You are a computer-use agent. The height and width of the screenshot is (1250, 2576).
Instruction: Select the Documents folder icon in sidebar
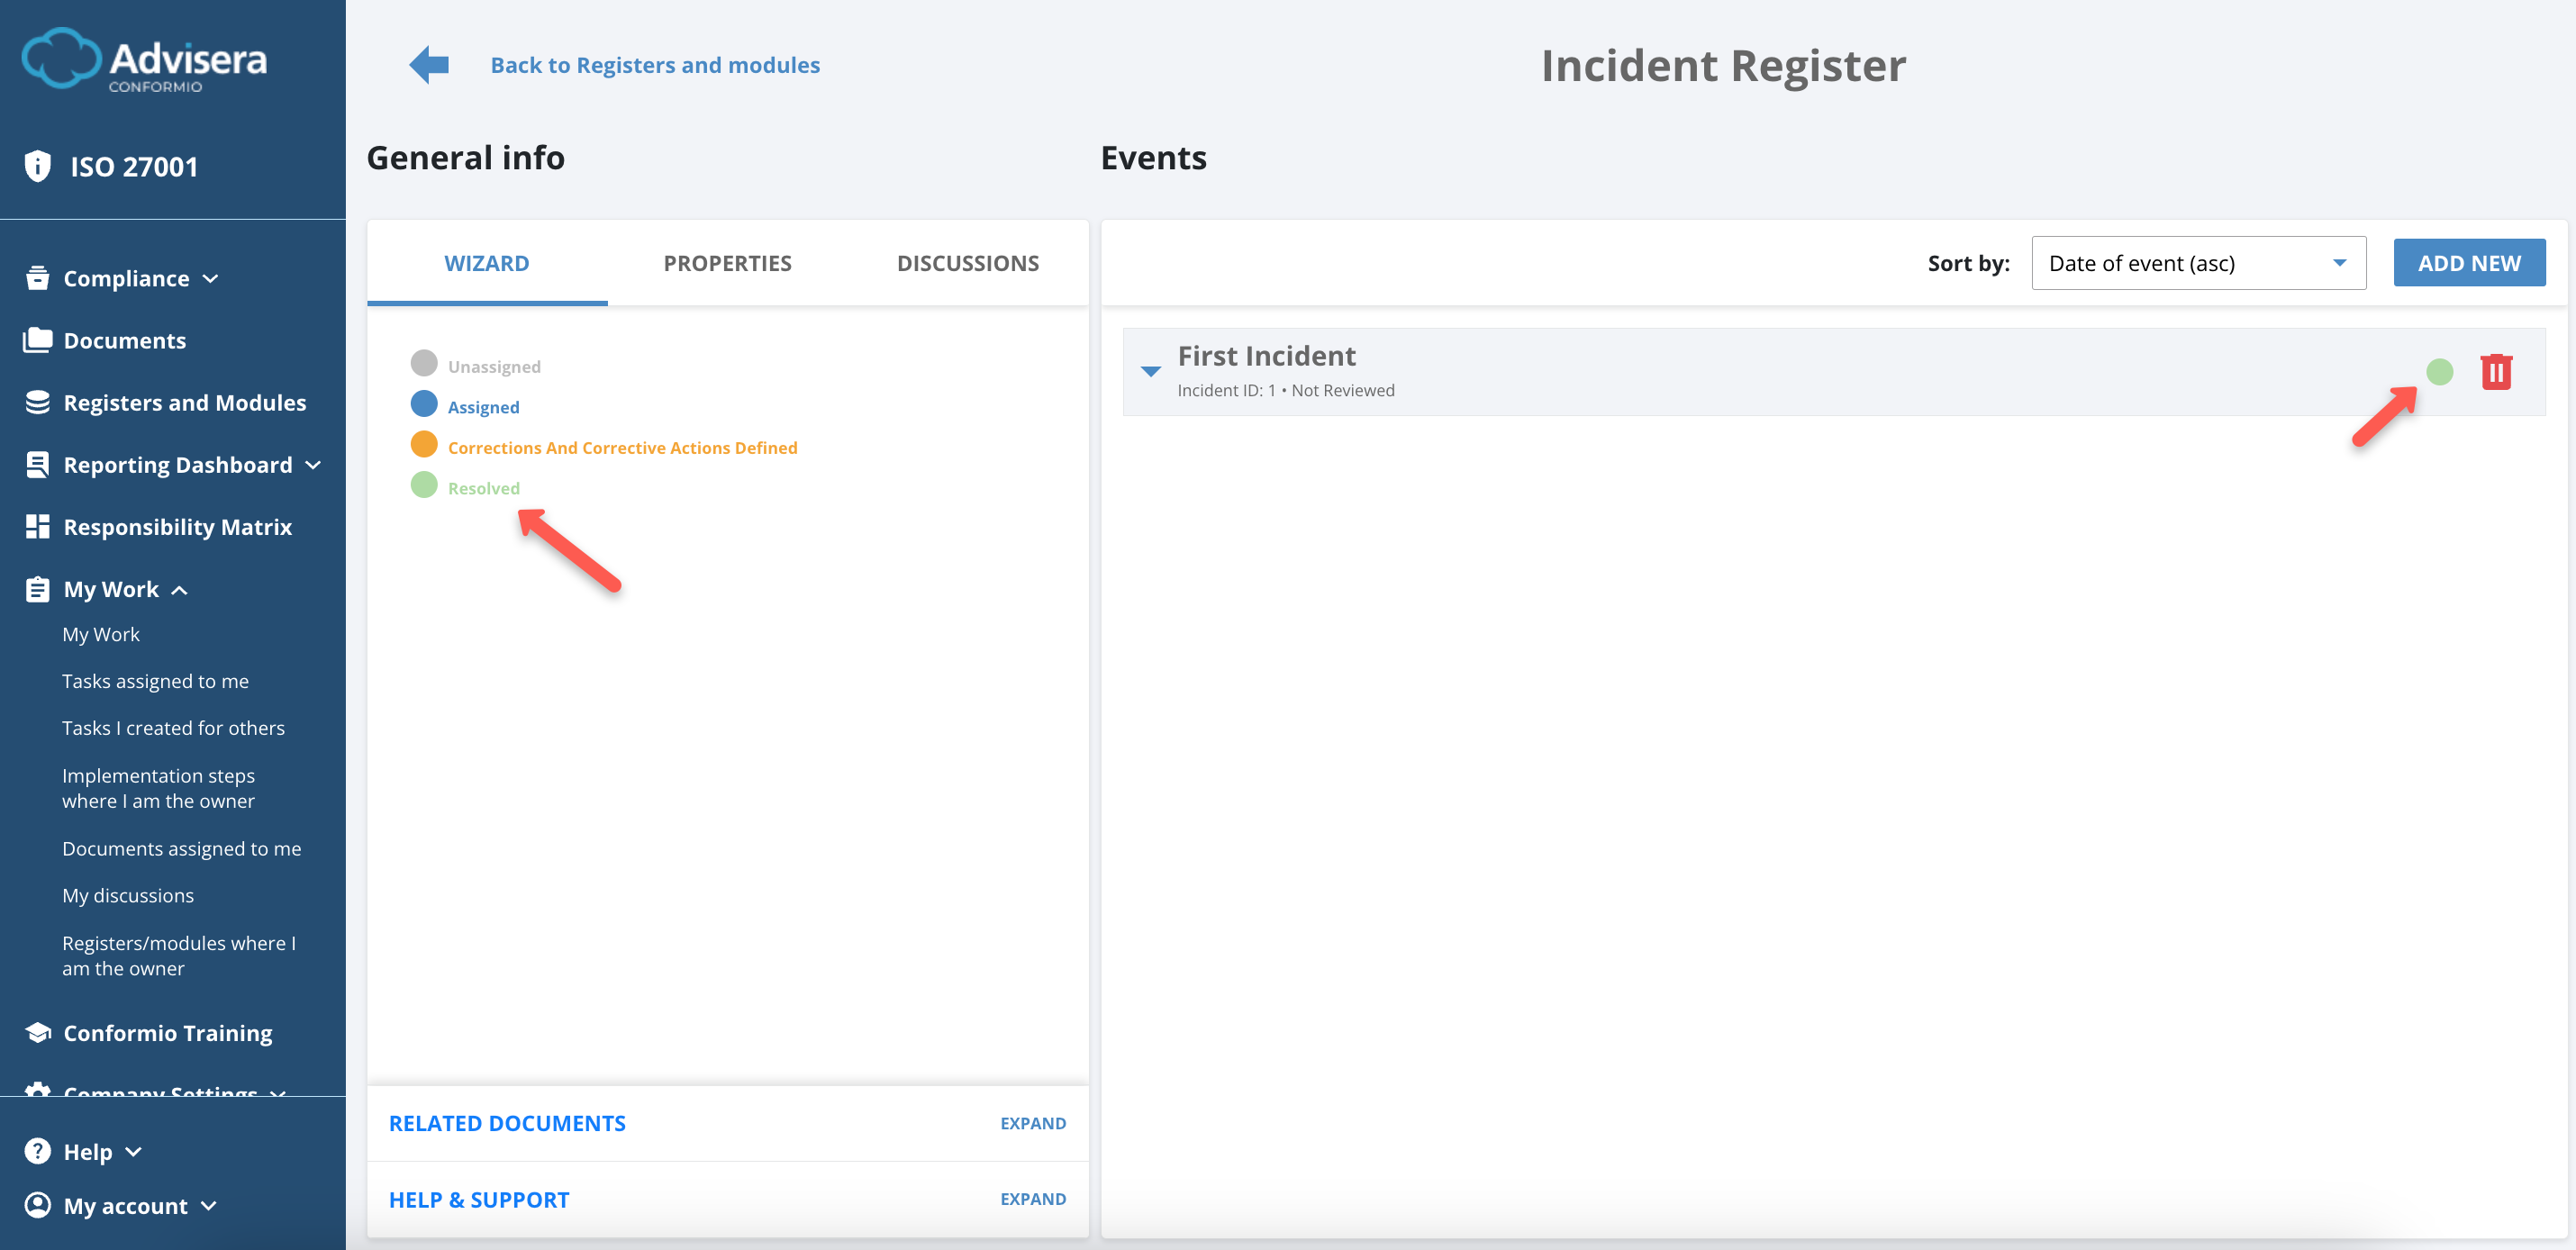click(x=37, y=340)
